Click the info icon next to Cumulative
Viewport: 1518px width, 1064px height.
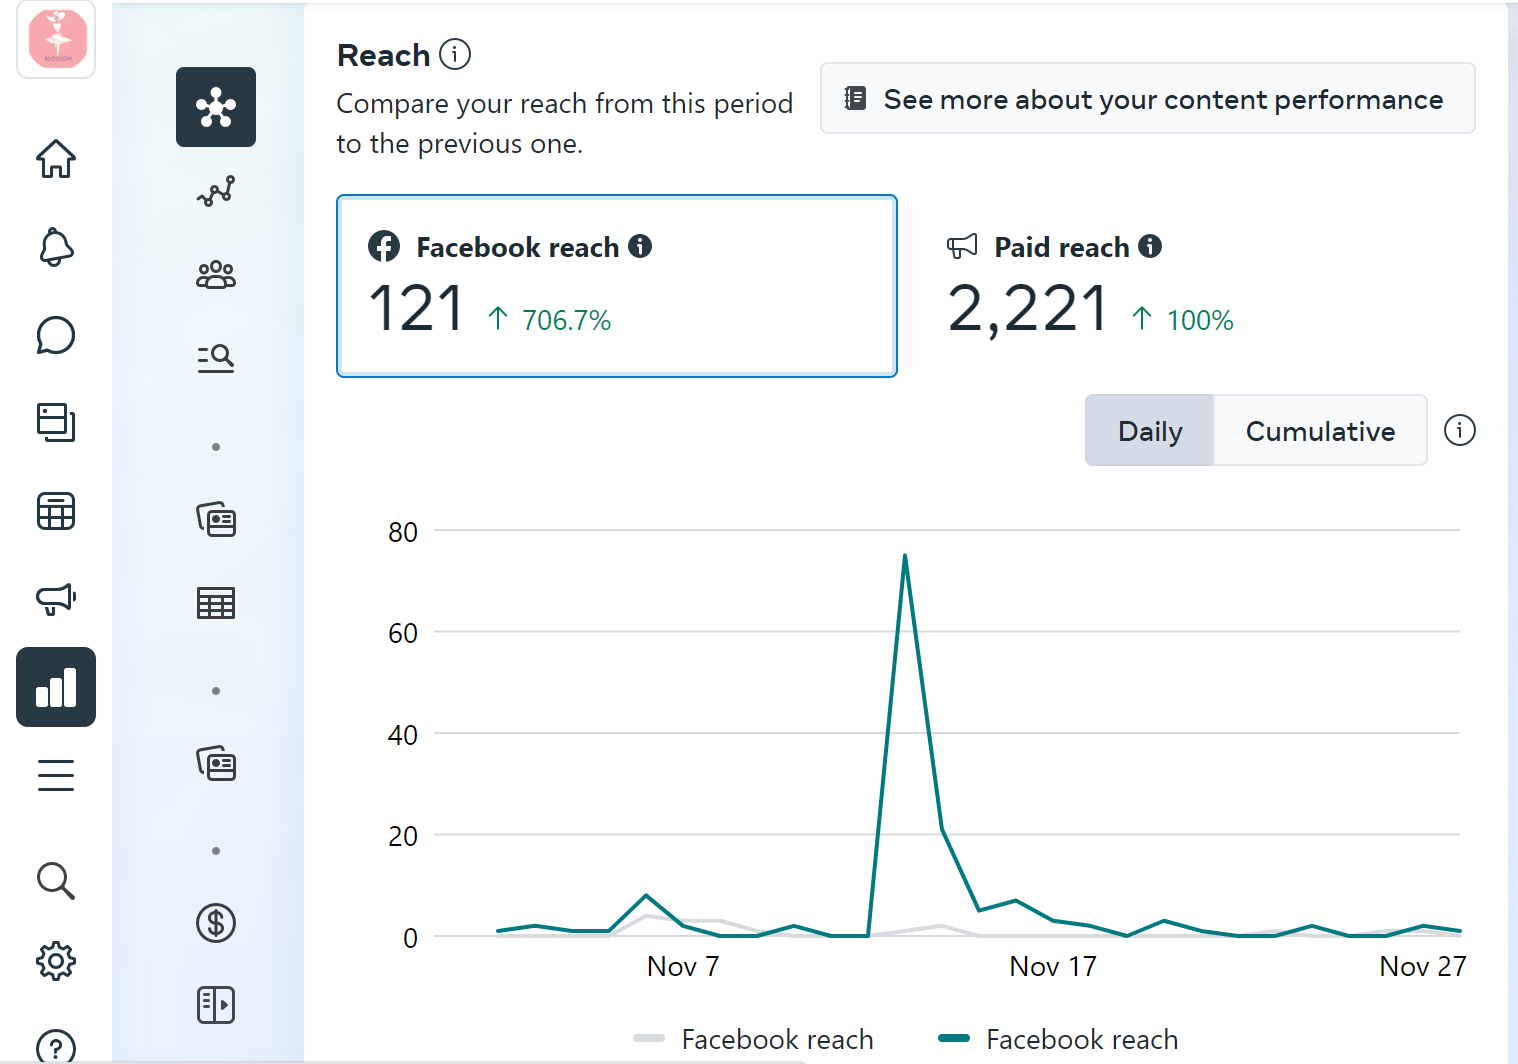(x=1459, y=431)
